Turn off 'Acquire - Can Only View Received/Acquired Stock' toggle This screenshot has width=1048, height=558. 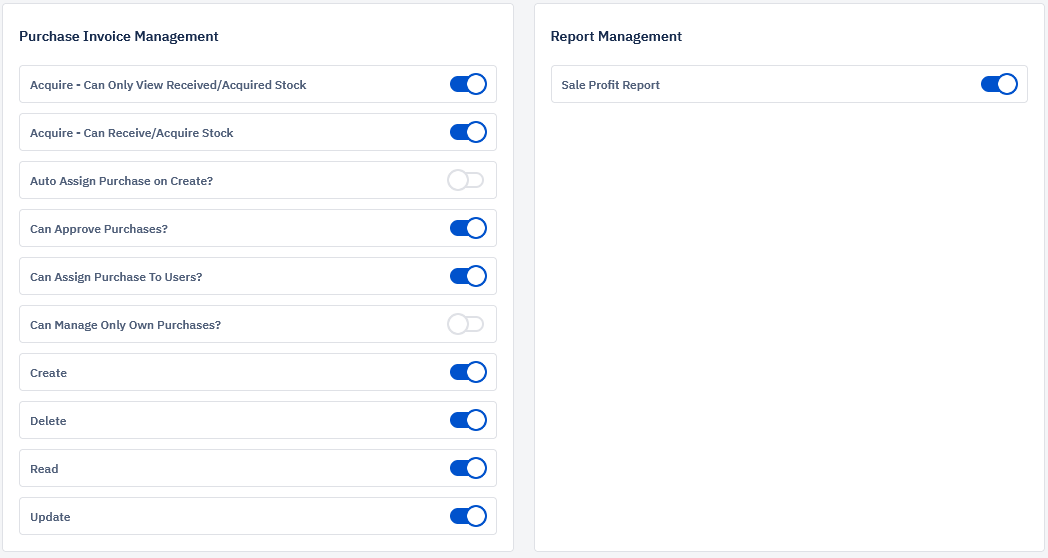pos(468,84)
